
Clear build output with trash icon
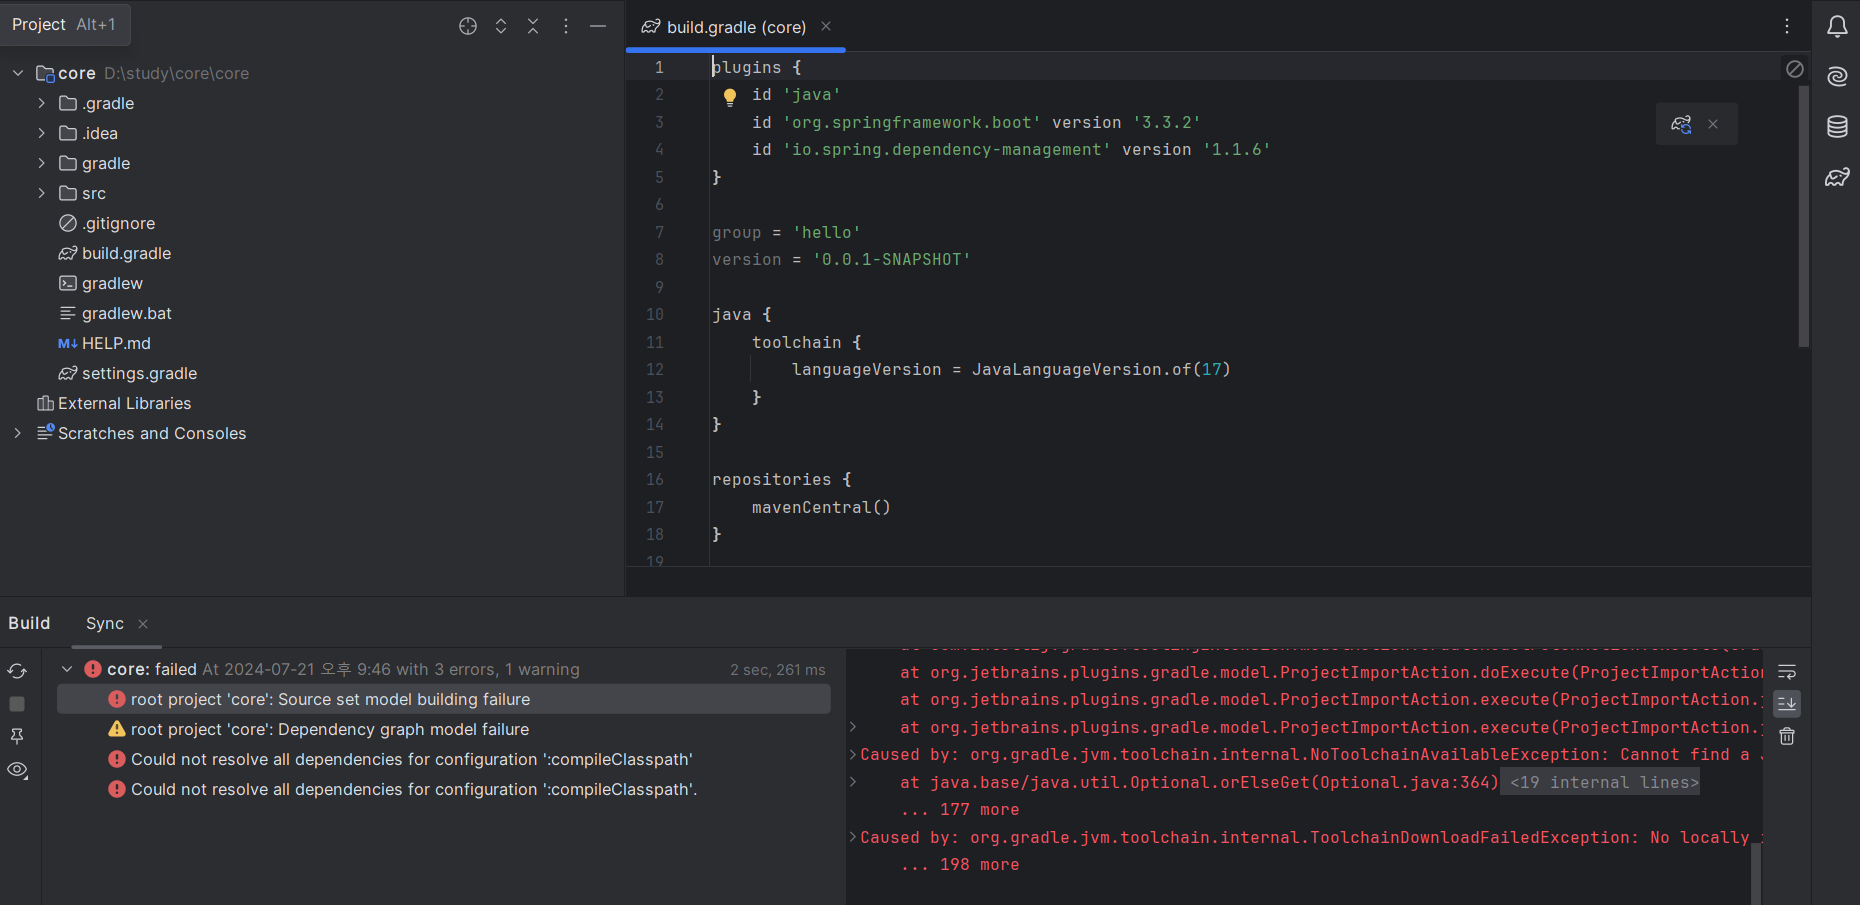pos(1787,736)
